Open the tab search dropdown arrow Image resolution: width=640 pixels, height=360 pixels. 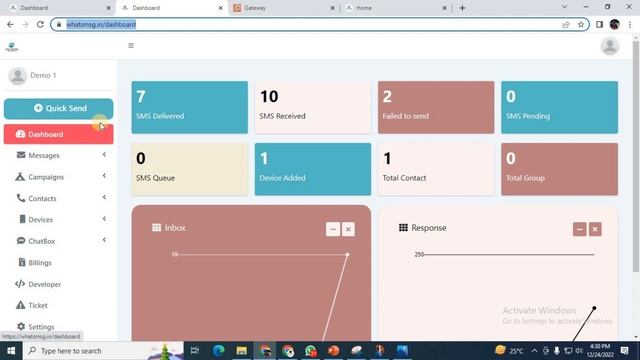[564, 7]
